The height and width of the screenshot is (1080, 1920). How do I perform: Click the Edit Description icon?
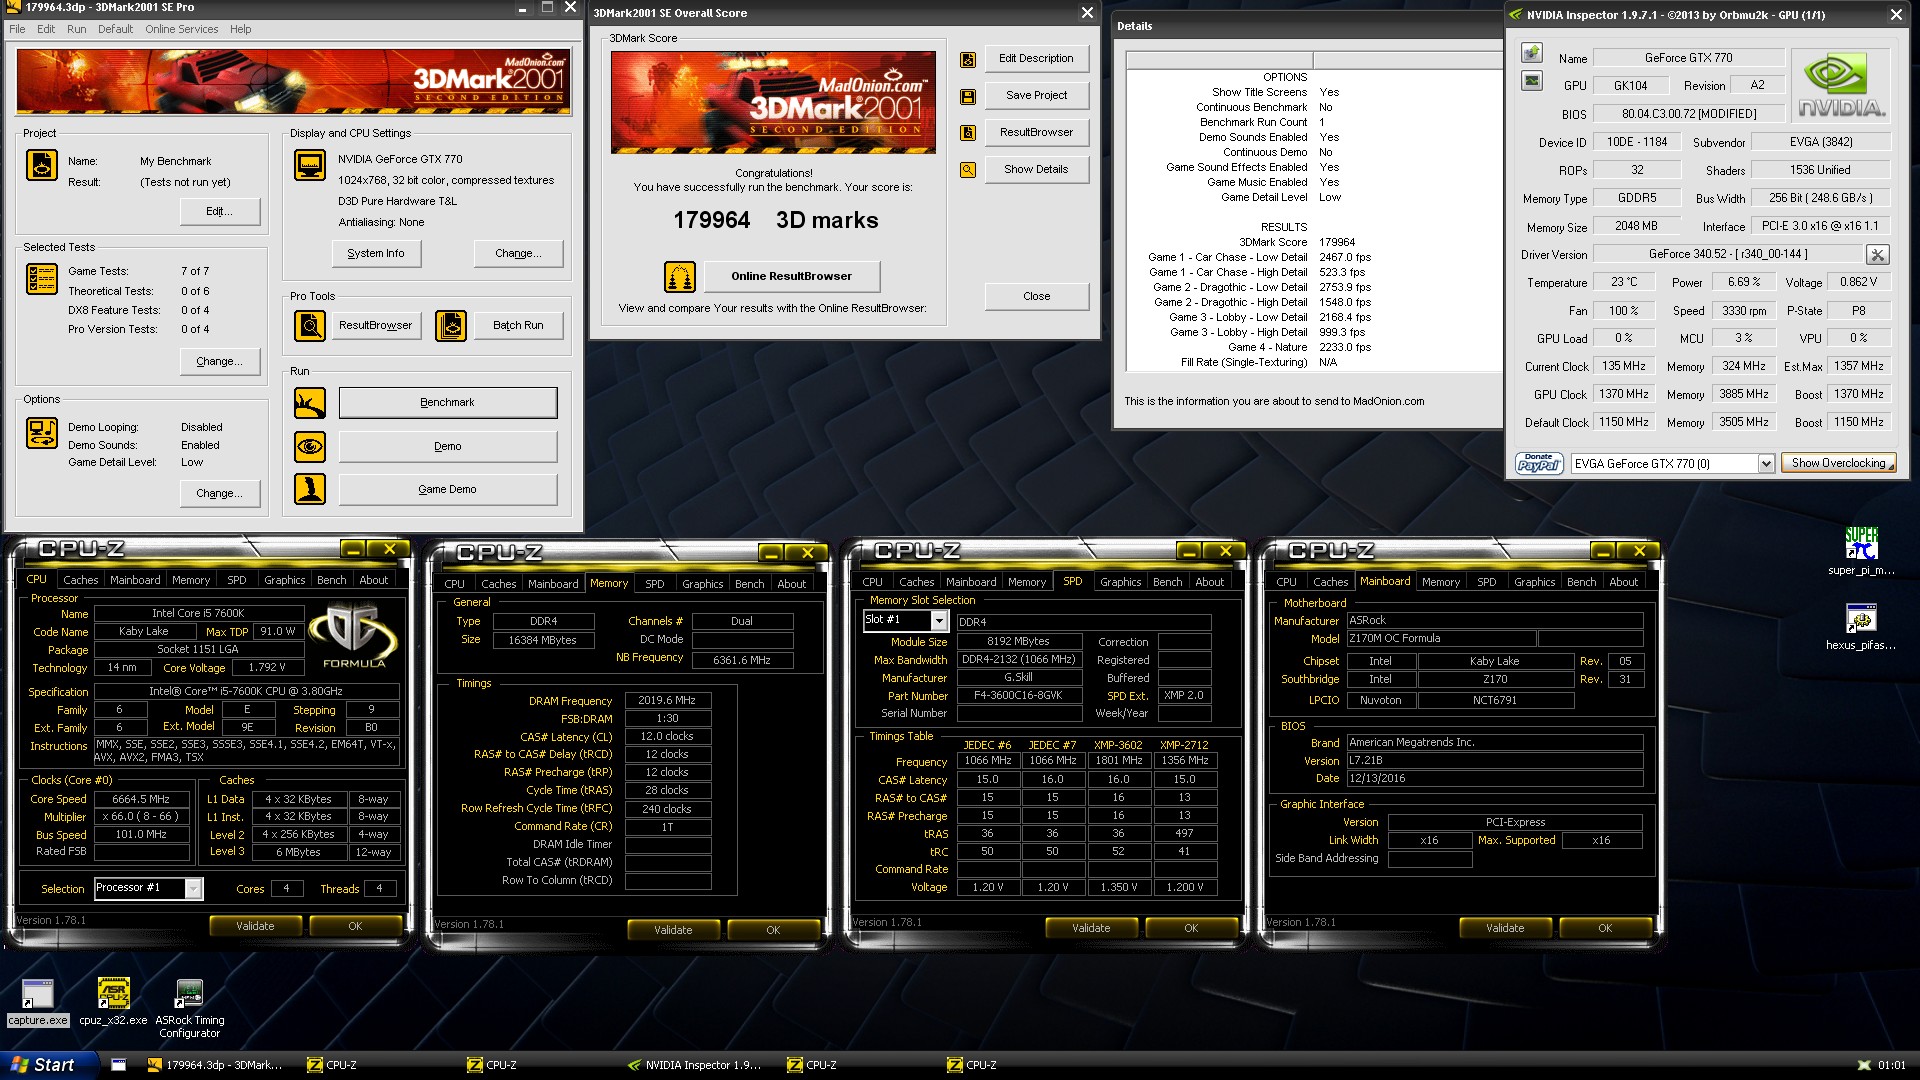[x=968, y=60]
